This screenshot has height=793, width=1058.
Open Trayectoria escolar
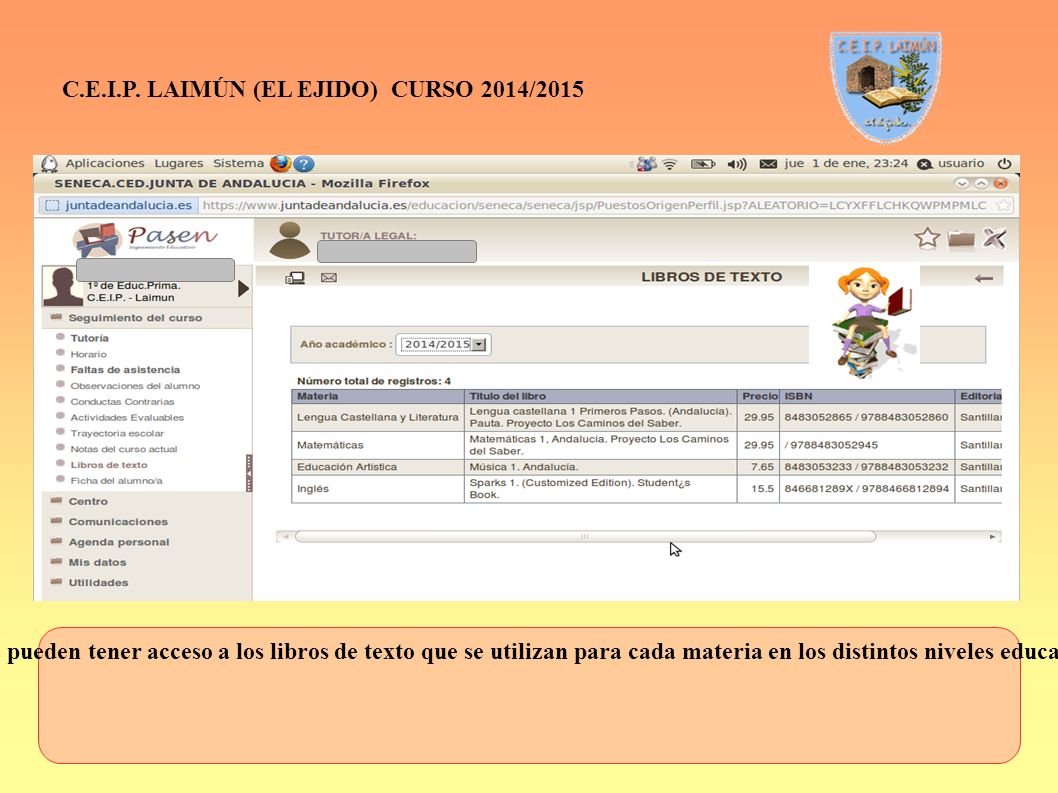(x=117, y=433)
